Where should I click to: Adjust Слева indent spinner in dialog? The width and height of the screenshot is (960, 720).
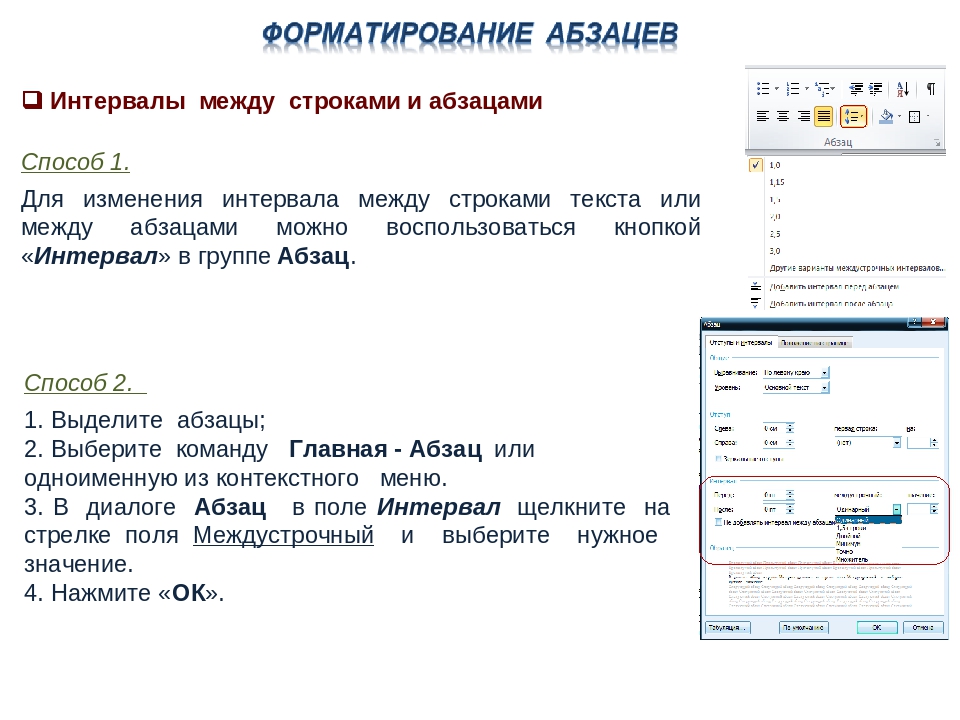790,428
